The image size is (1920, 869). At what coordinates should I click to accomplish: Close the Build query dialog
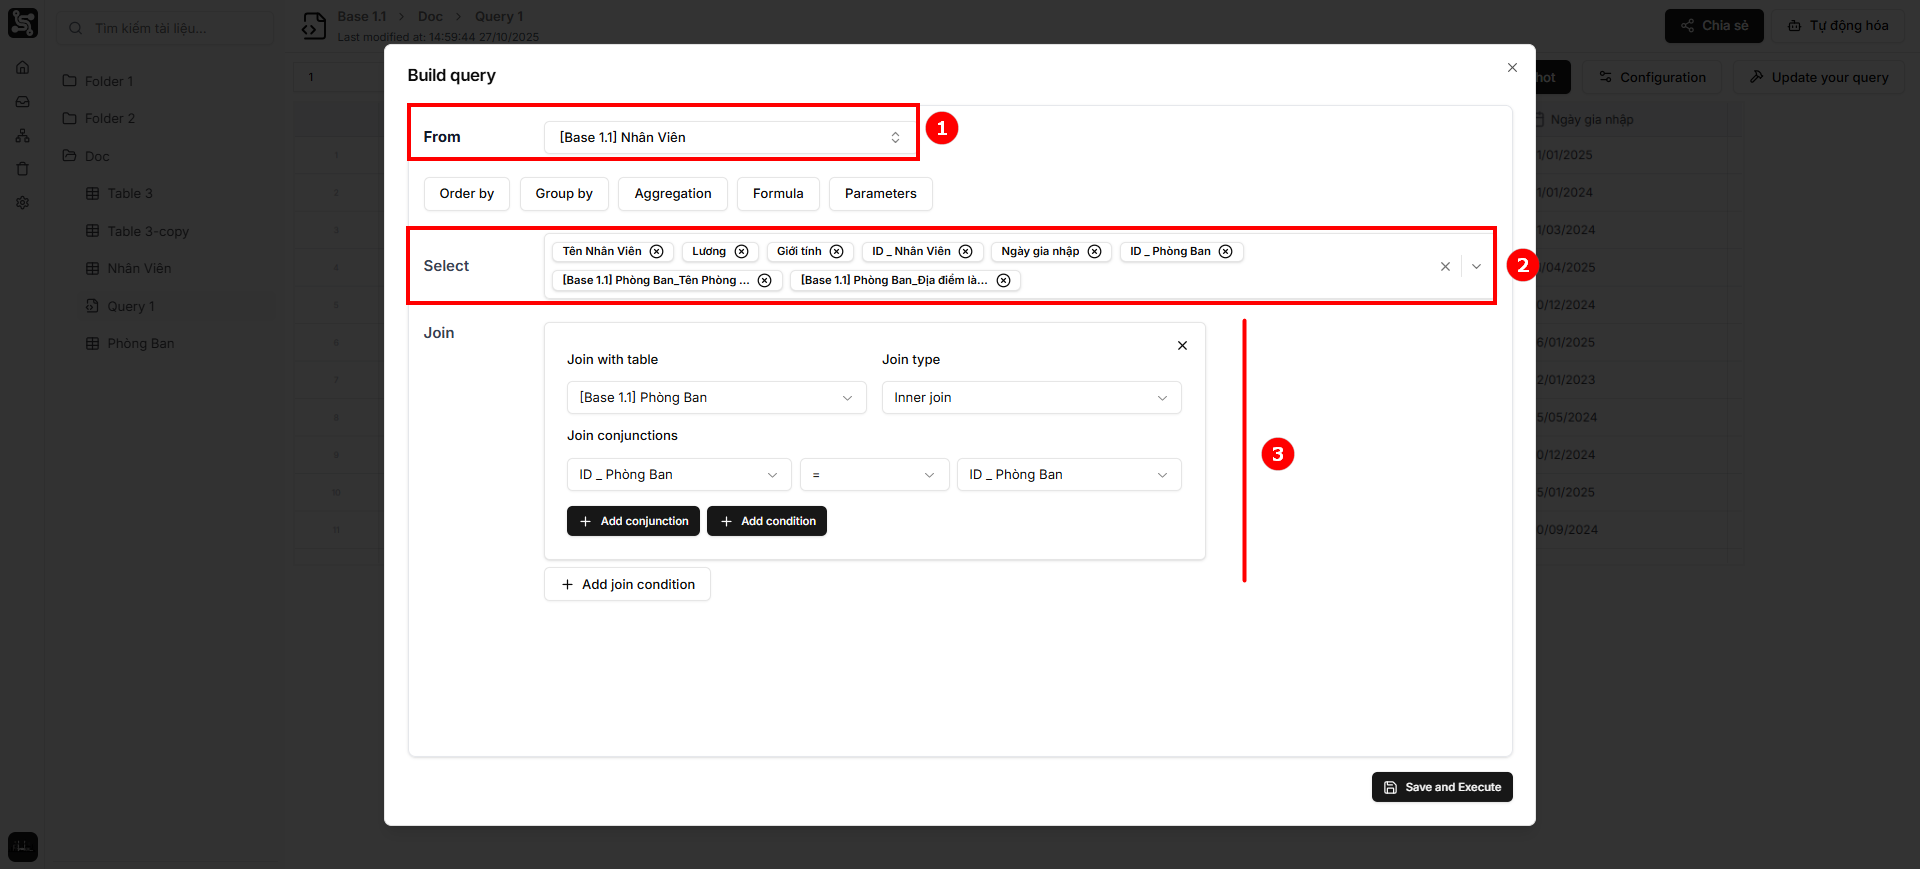pyautogui.click(x=1512, y=68)
